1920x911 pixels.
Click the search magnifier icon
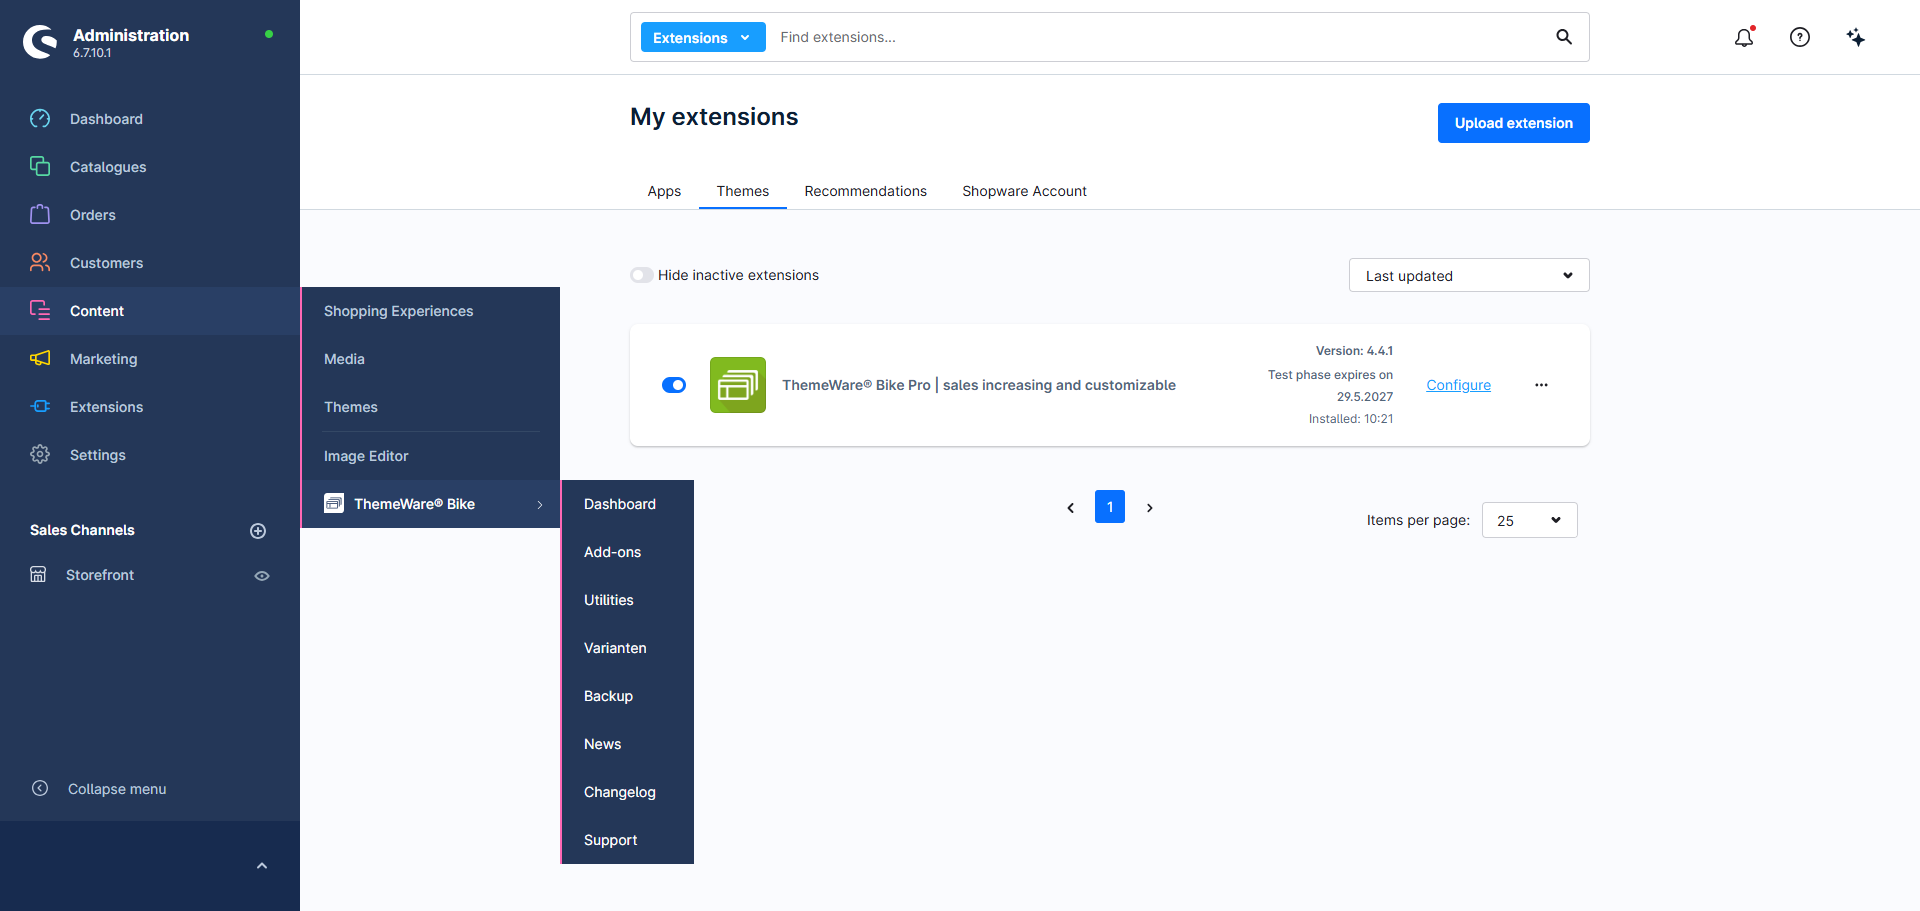1564,37
